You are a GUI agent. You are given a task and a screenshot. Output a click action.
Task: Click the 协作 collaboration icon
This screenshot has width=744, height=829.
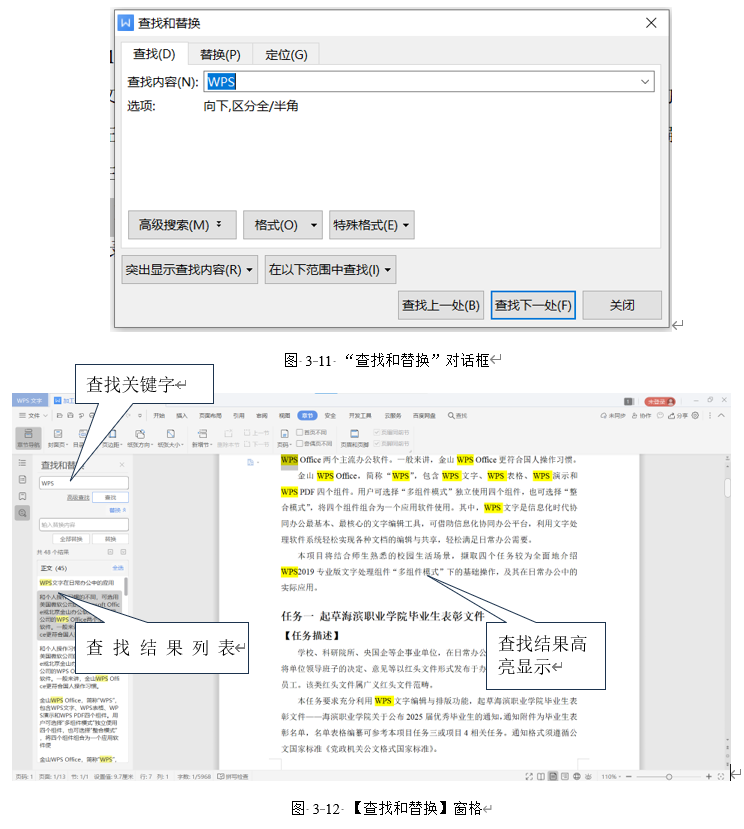641,416
